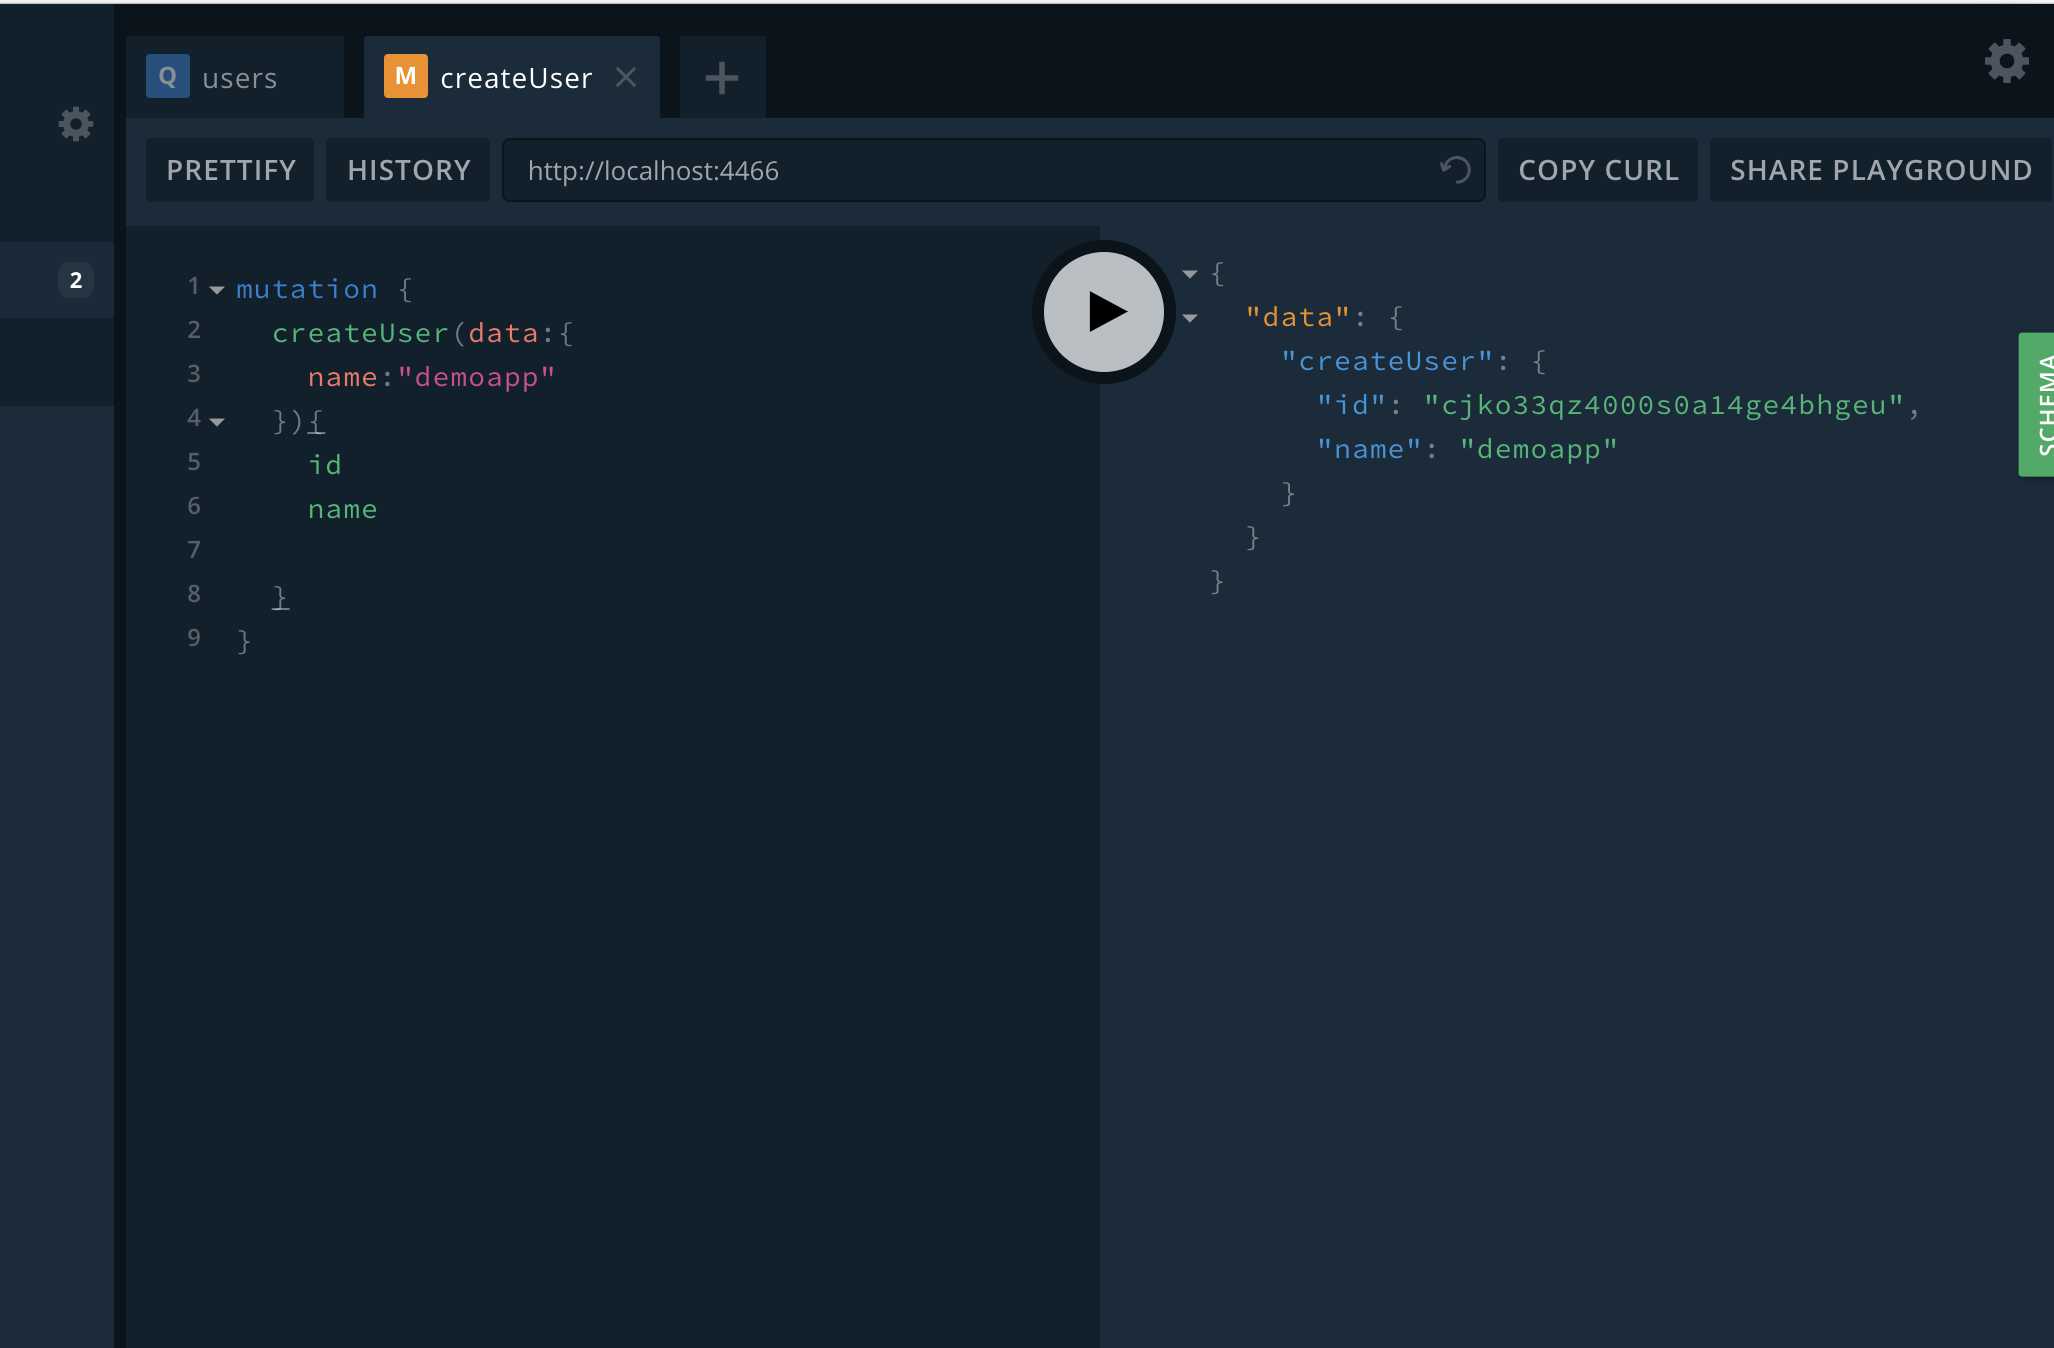2054x1348 pixels.
Task: Collapse the "data" object in response
Action: coord(1190,318)
